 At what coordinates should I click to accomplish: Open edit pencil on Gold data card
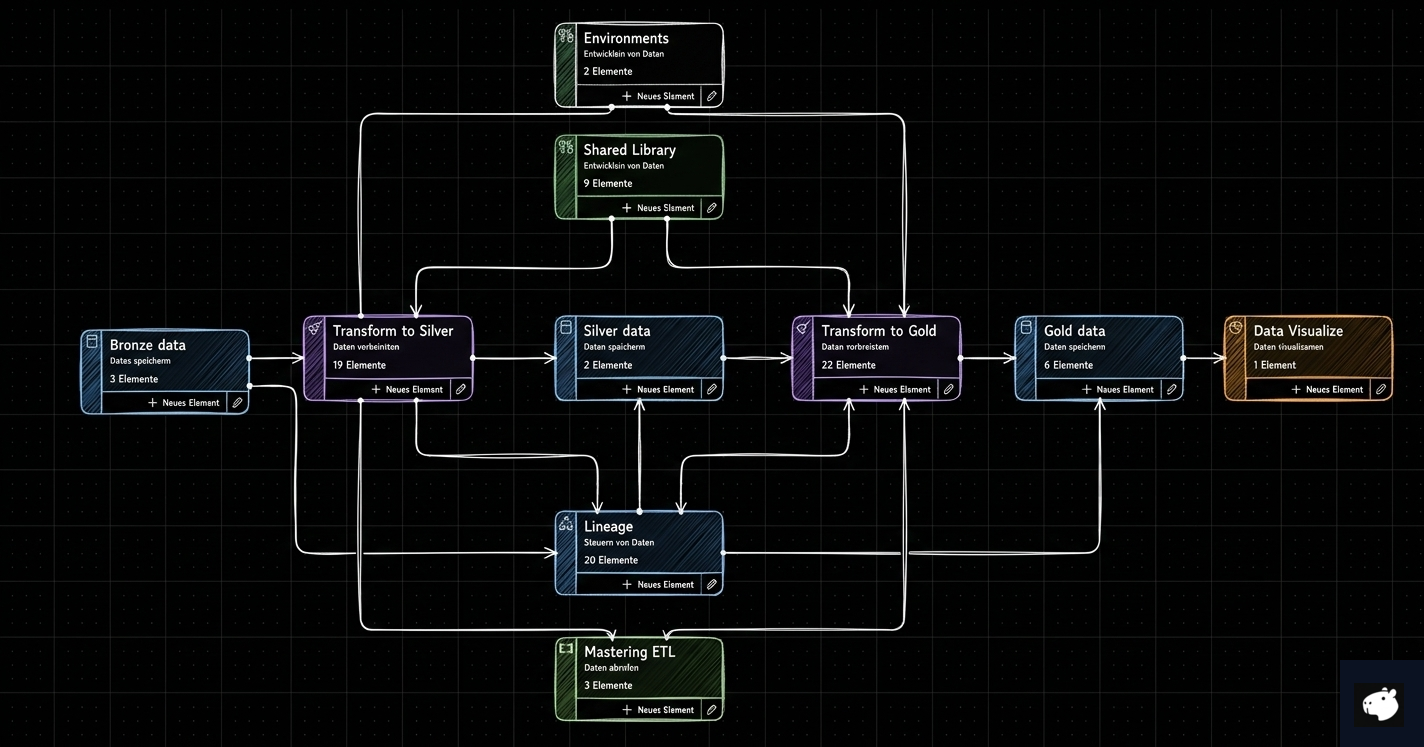pyautogui.click(x=1171, y=389)
